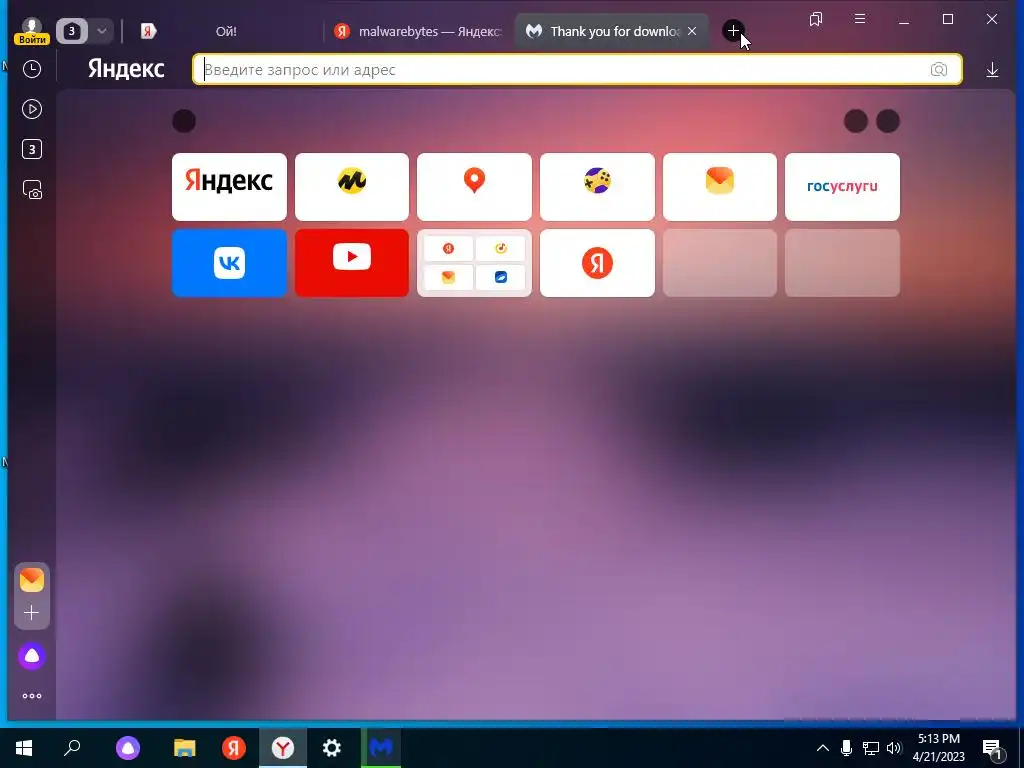
Task: Open the Yandex Games gamepad tile
Action: coord(597,187)
